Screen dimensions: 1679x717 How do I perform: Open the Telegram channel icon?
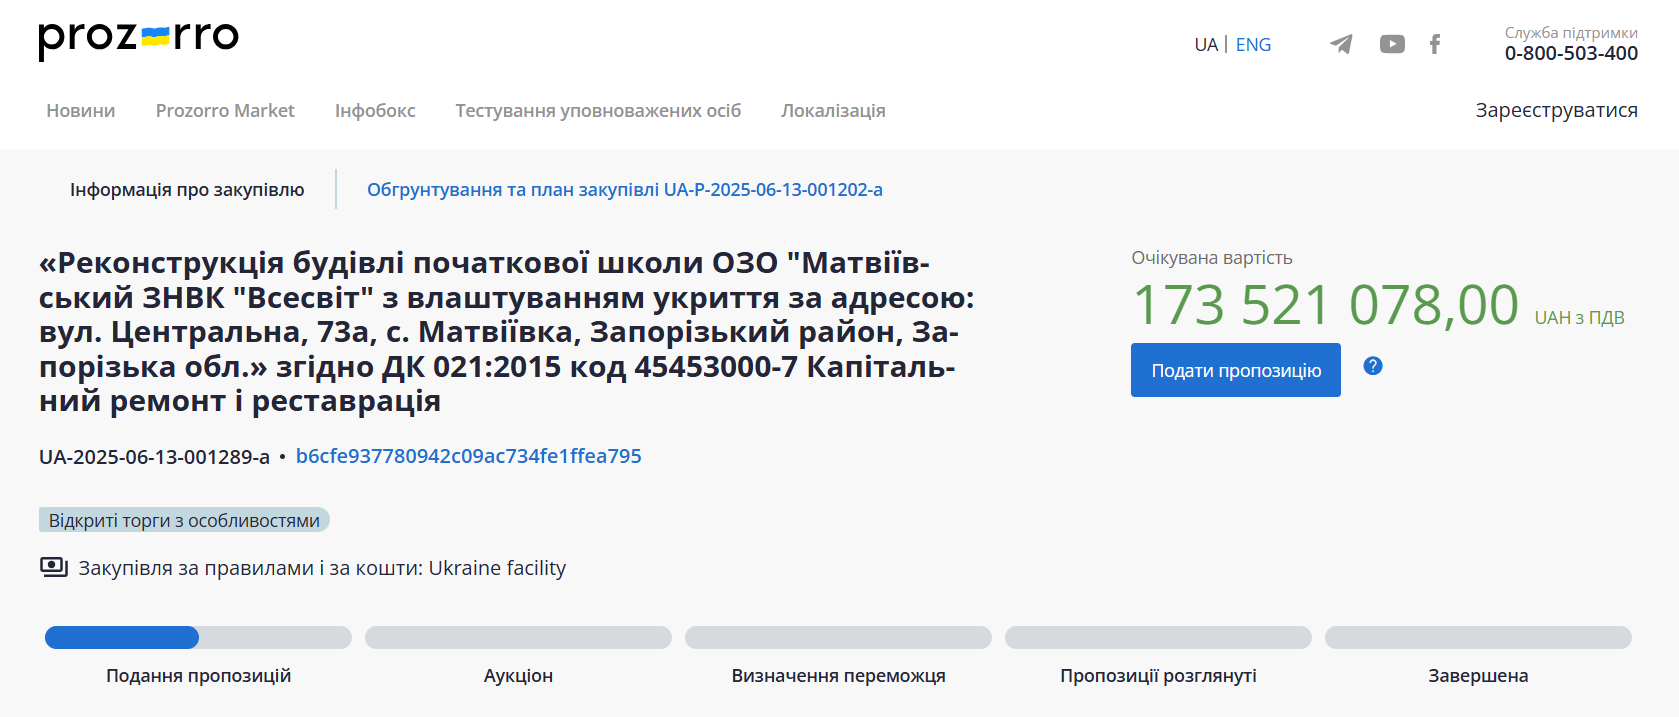[x=1341, y=44]
